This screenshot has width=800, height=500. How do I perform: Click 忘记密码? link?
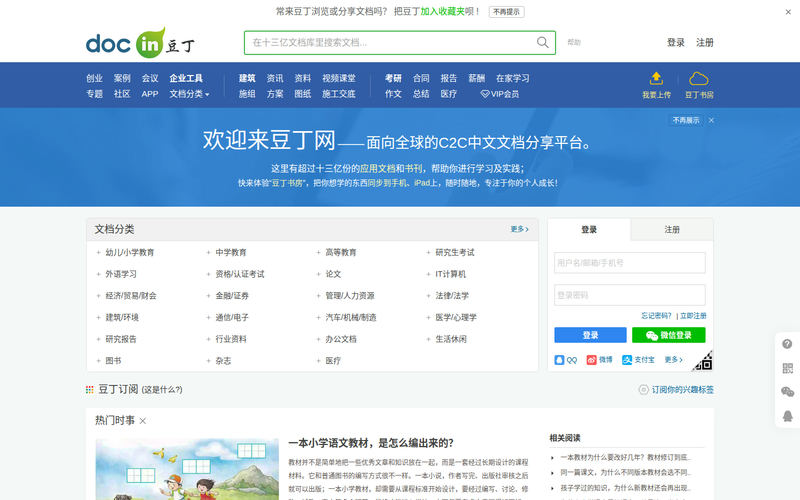point(656,316)
